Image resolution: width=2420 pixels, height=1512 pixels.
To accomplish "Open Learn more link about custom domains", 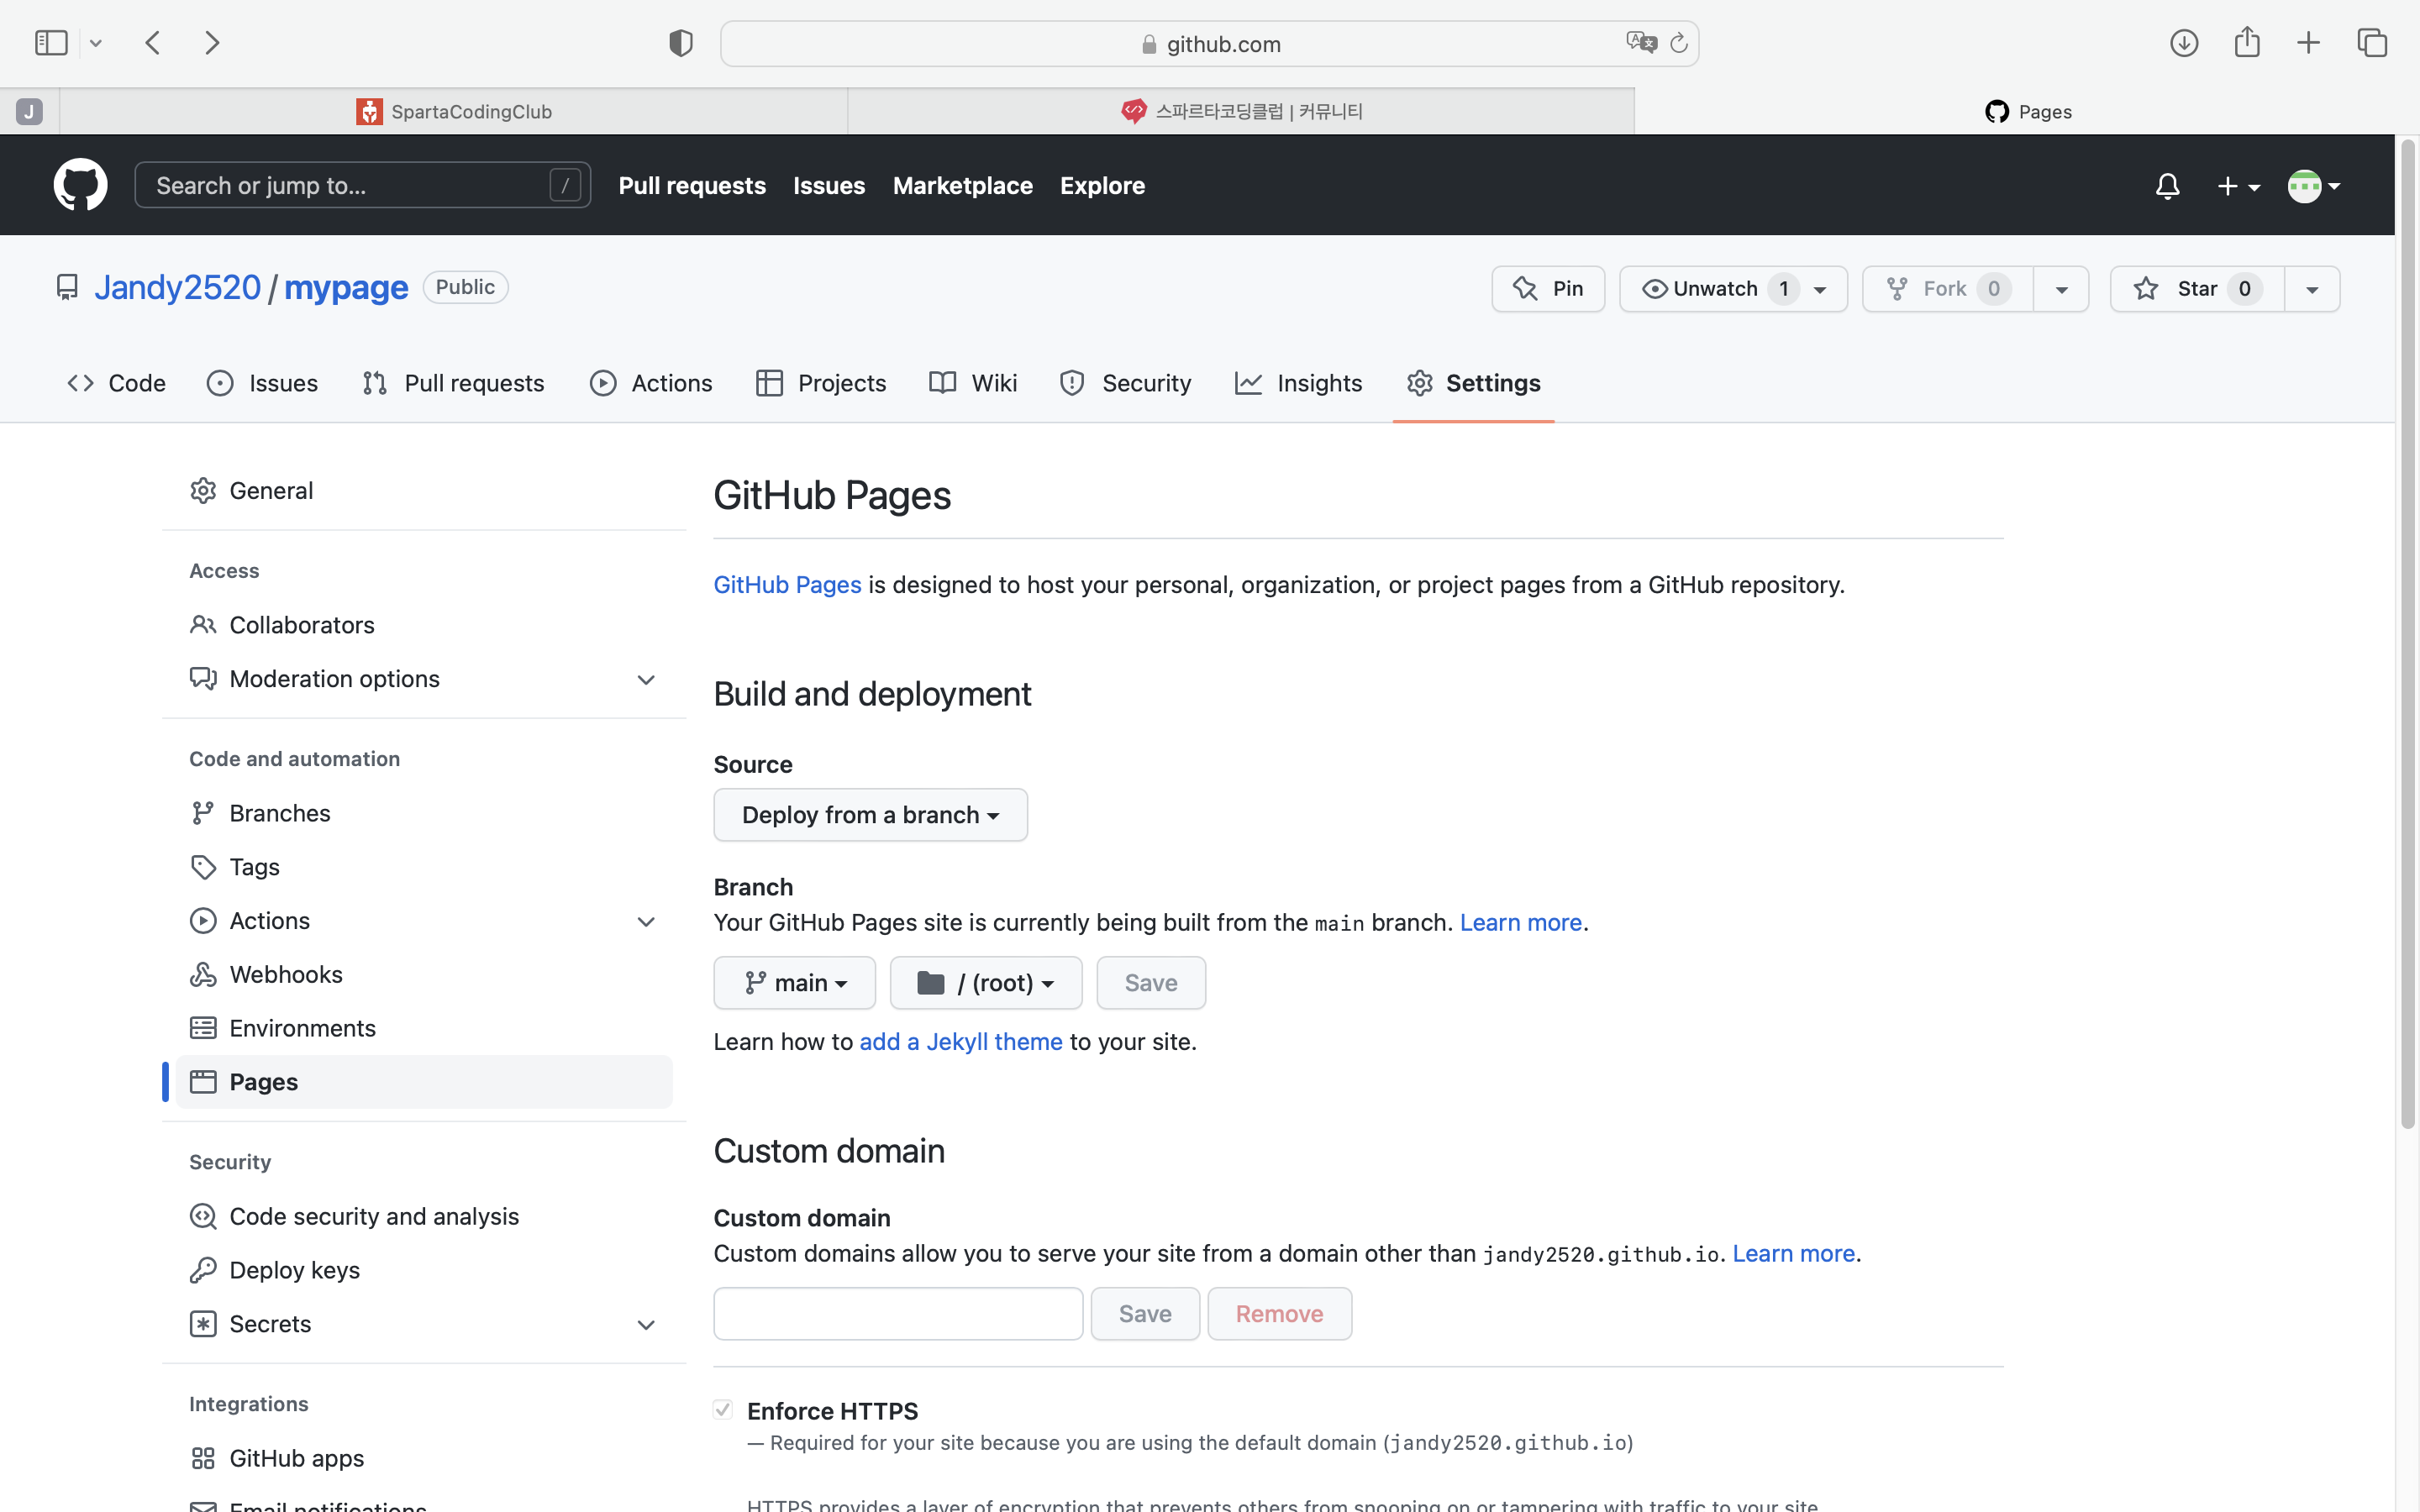I will [x=1794, y=1254].
